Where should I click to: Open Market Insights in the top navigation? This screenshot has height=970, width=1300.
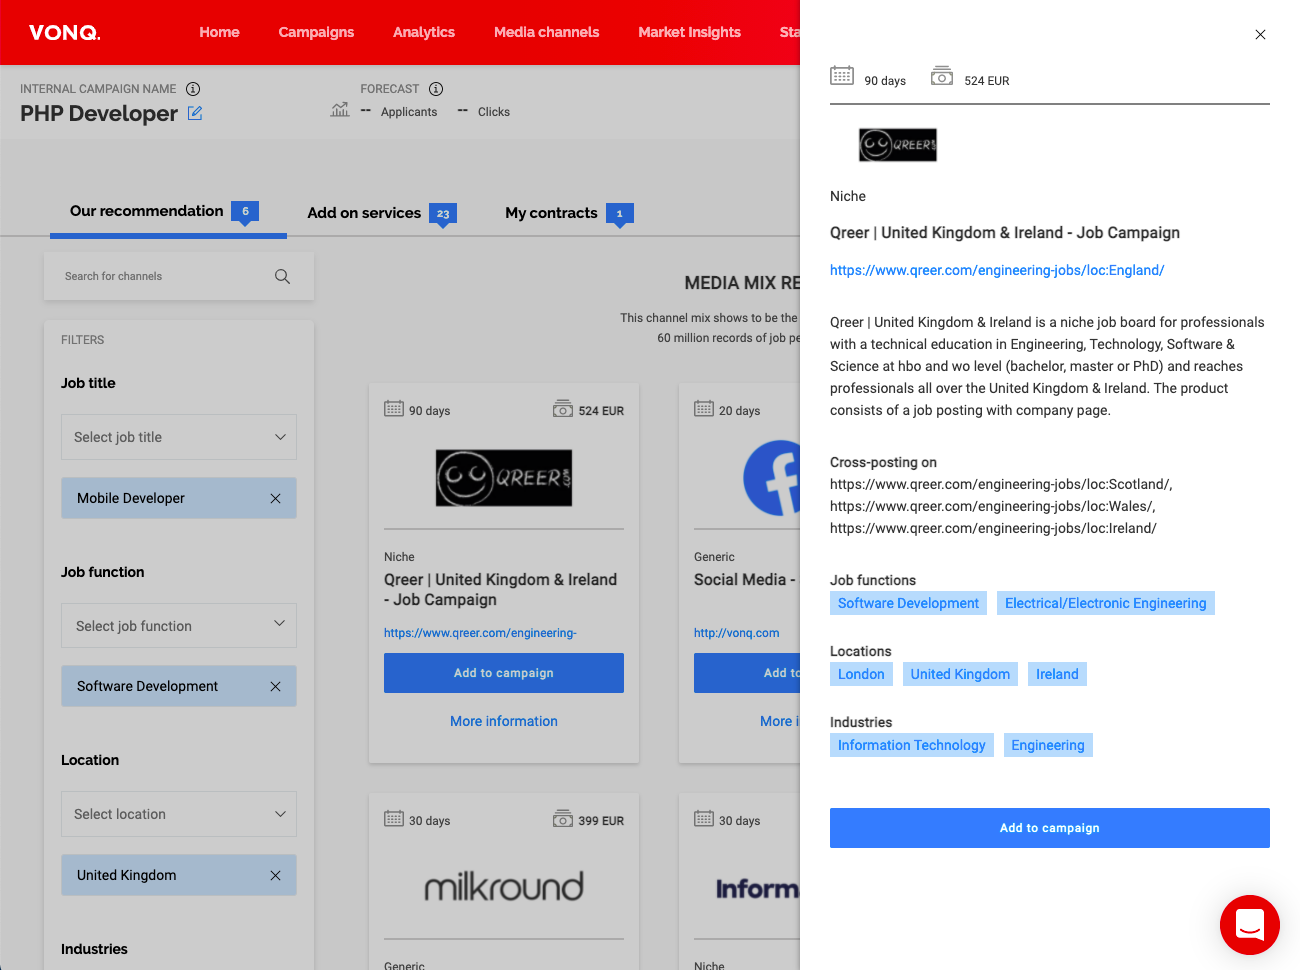pos(690,32)
